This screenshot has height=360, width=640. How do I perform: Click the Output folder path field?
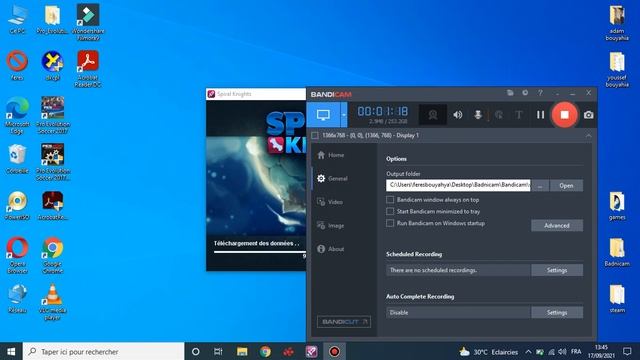(458, 185)
